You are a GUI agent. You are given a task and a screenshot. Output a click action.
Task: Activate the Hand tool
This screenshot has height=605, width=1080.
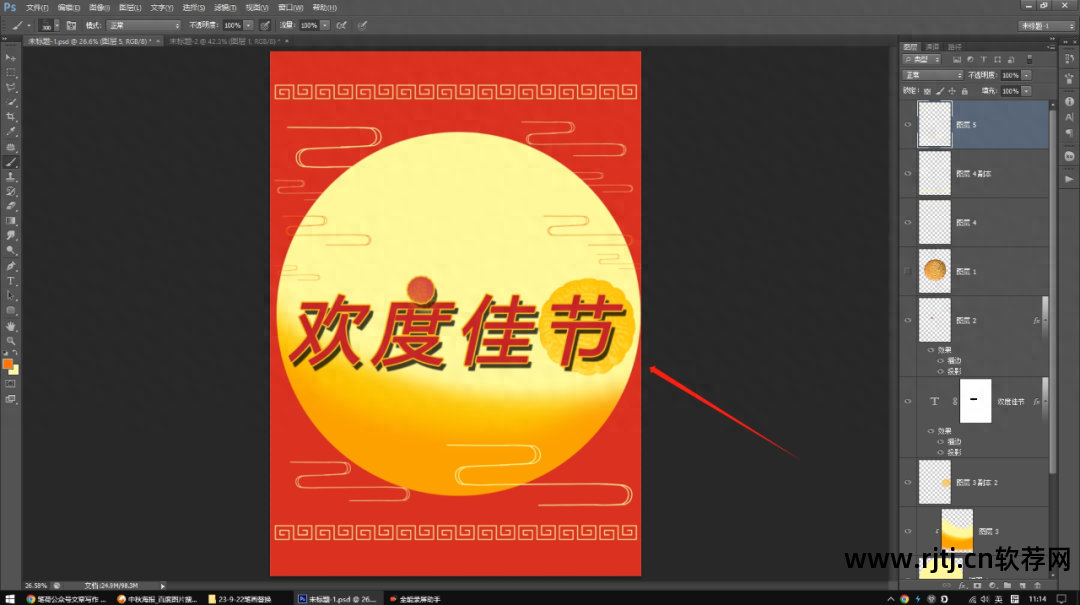(x=11, y=326)
